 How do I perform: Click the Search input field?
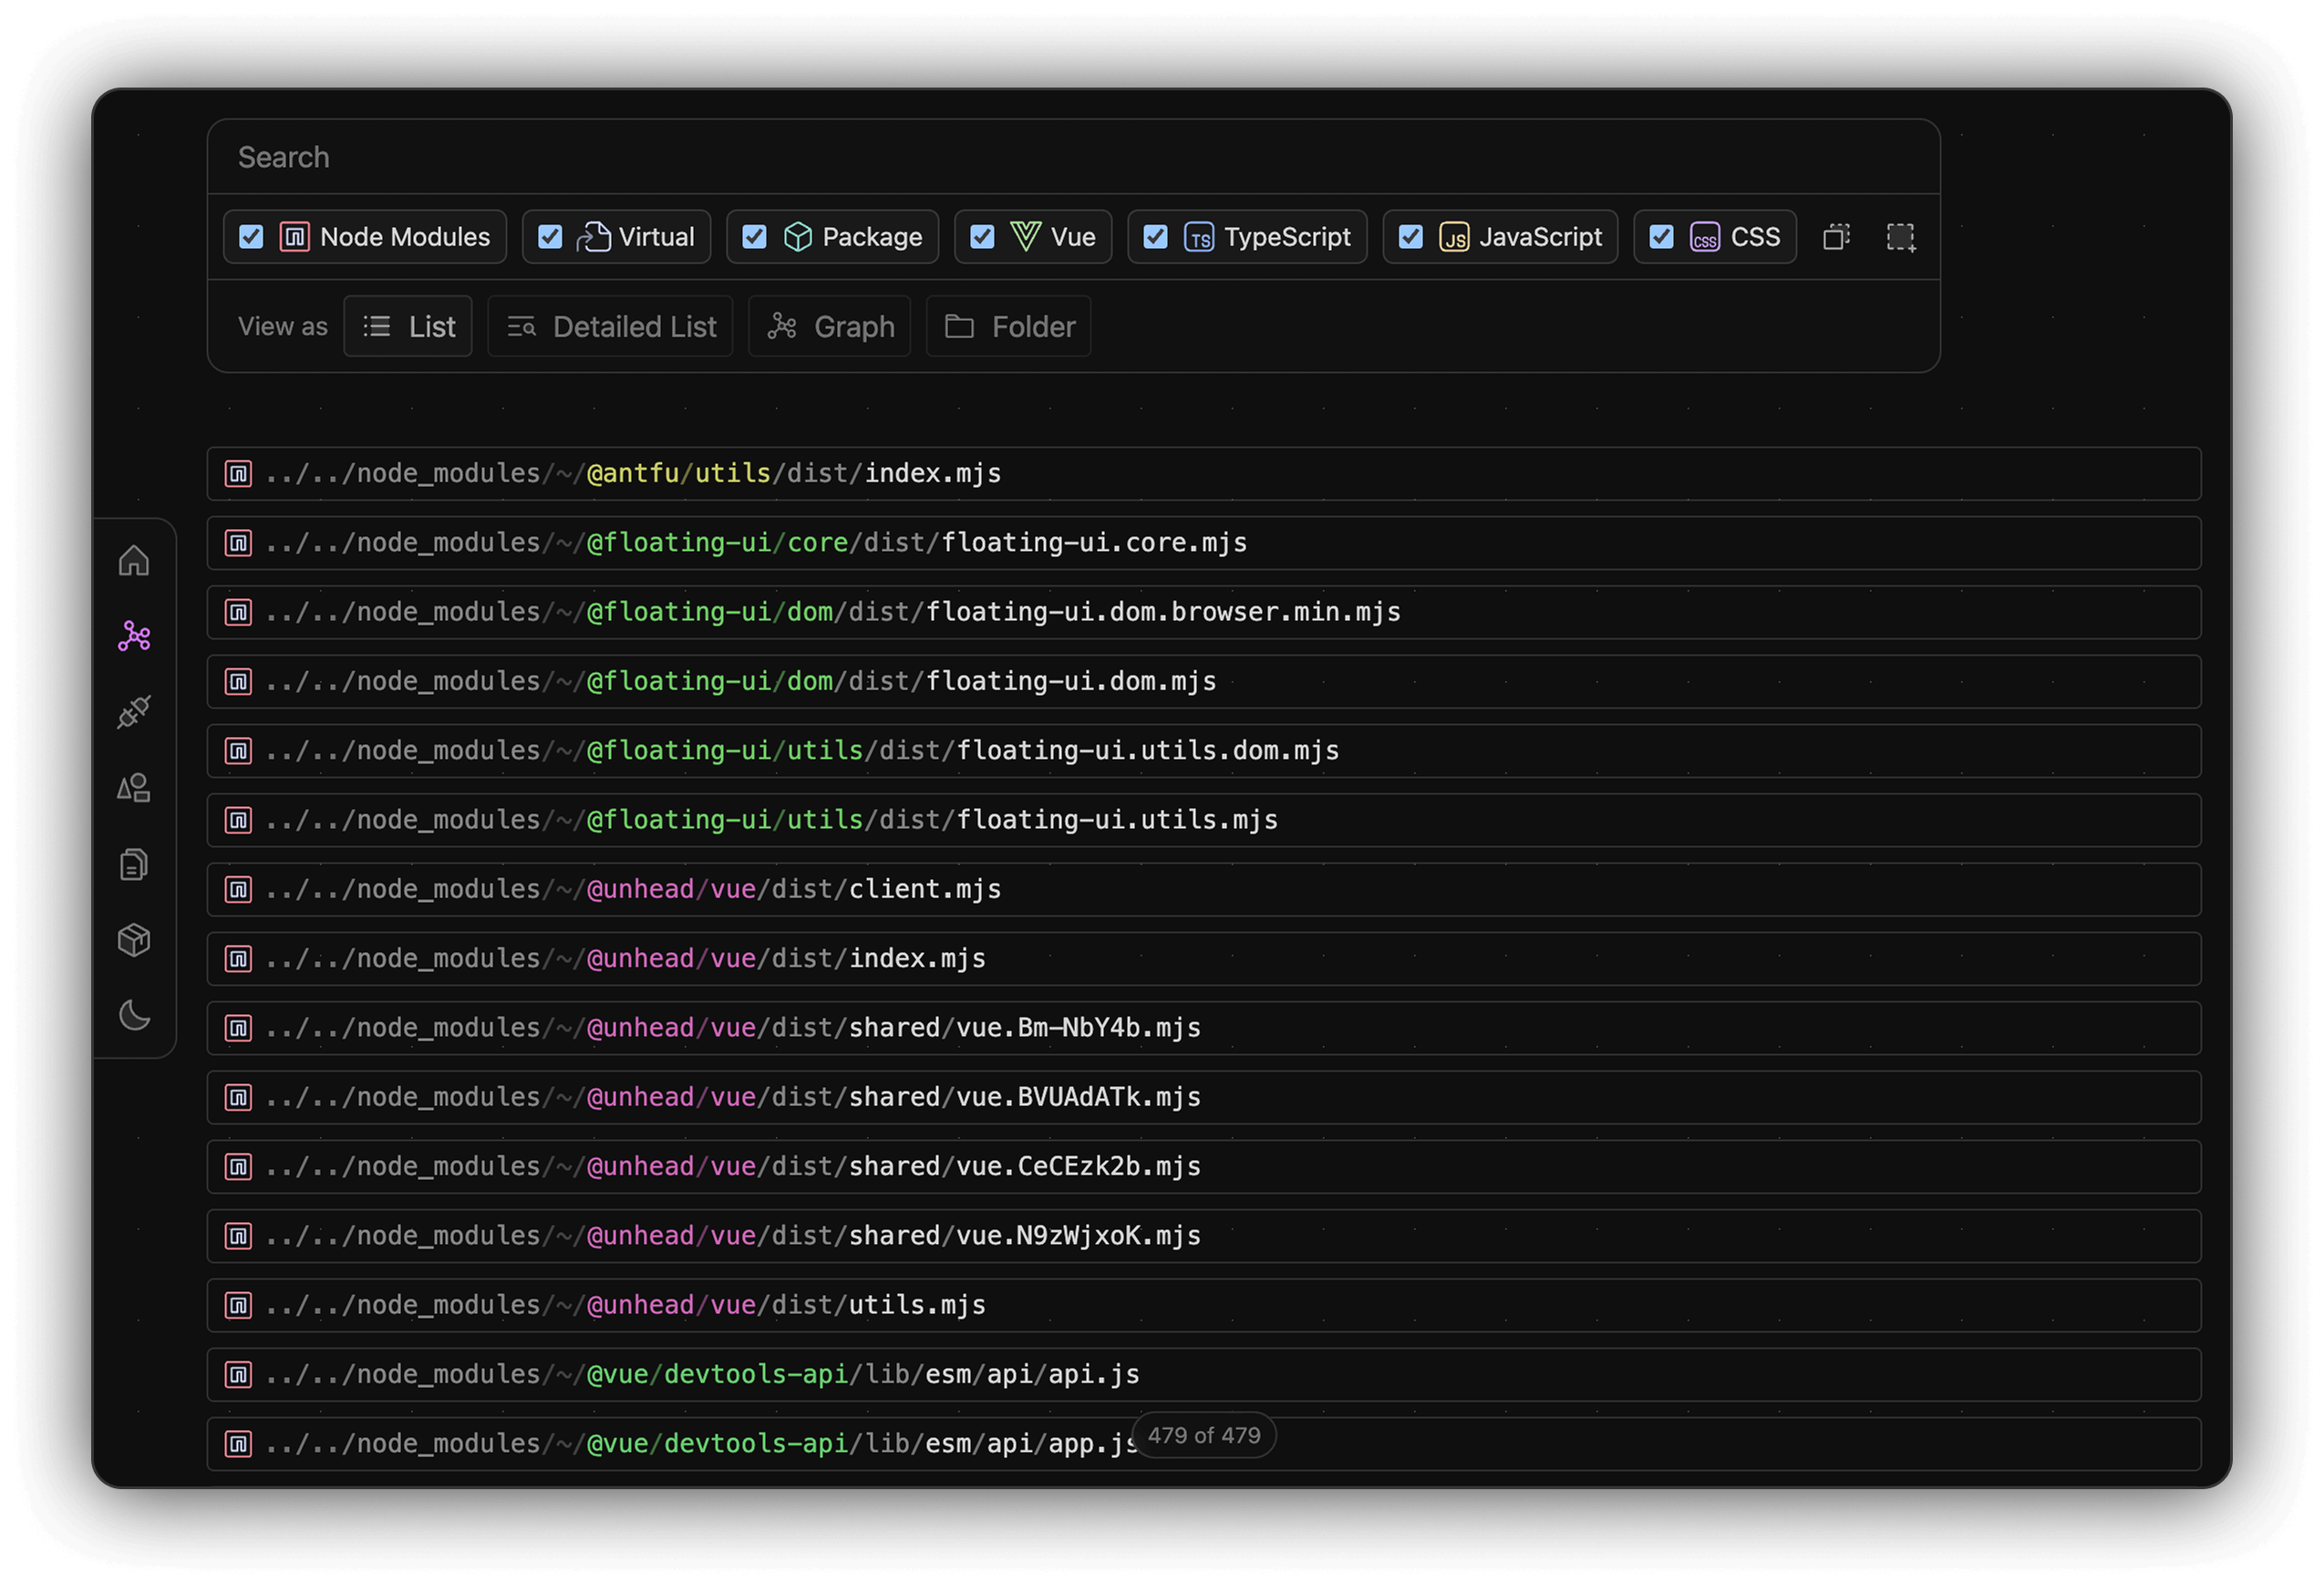(x=1073, y=157)
